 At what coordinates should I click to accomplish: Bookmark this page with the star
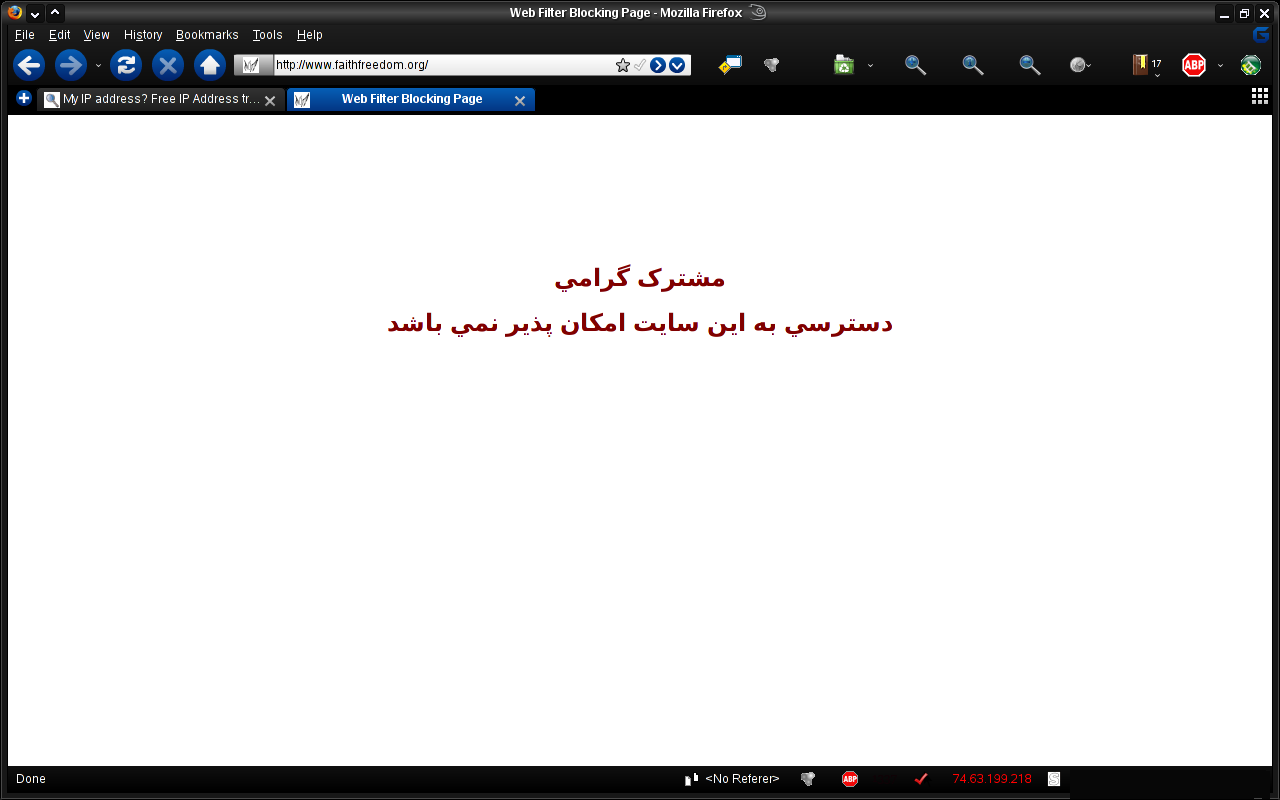[x=623, y=65]
